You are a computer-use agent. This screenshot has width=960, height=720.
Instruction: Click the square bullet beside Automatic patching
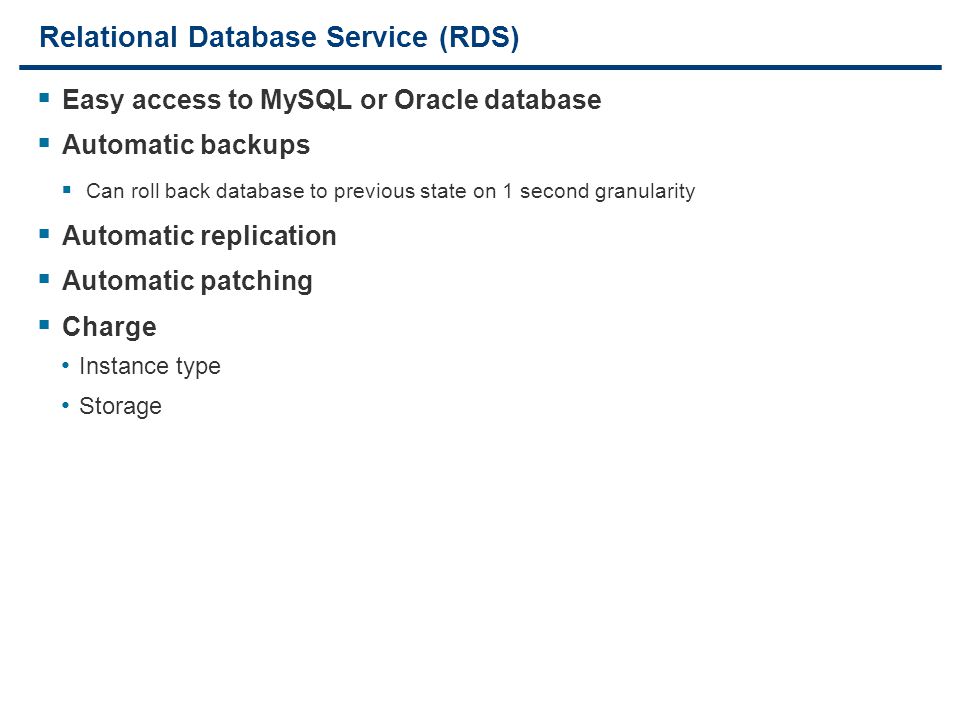coord(44,279)
